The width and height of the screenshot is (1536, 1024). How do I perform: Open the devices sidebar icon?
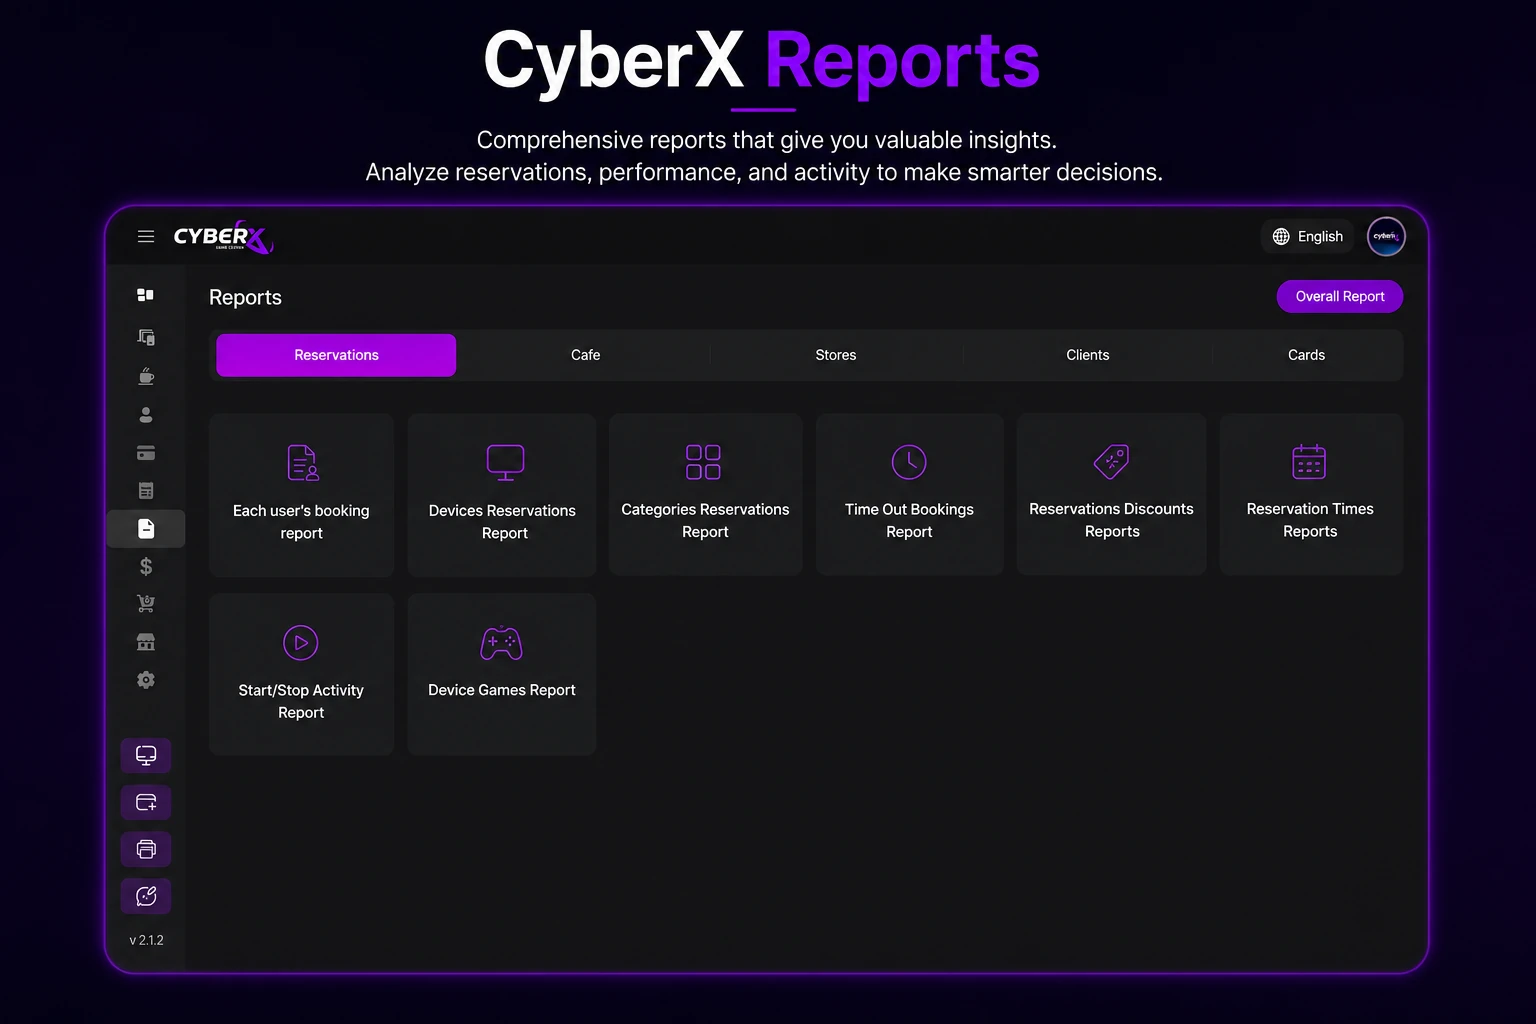click(x=146, y=337)
